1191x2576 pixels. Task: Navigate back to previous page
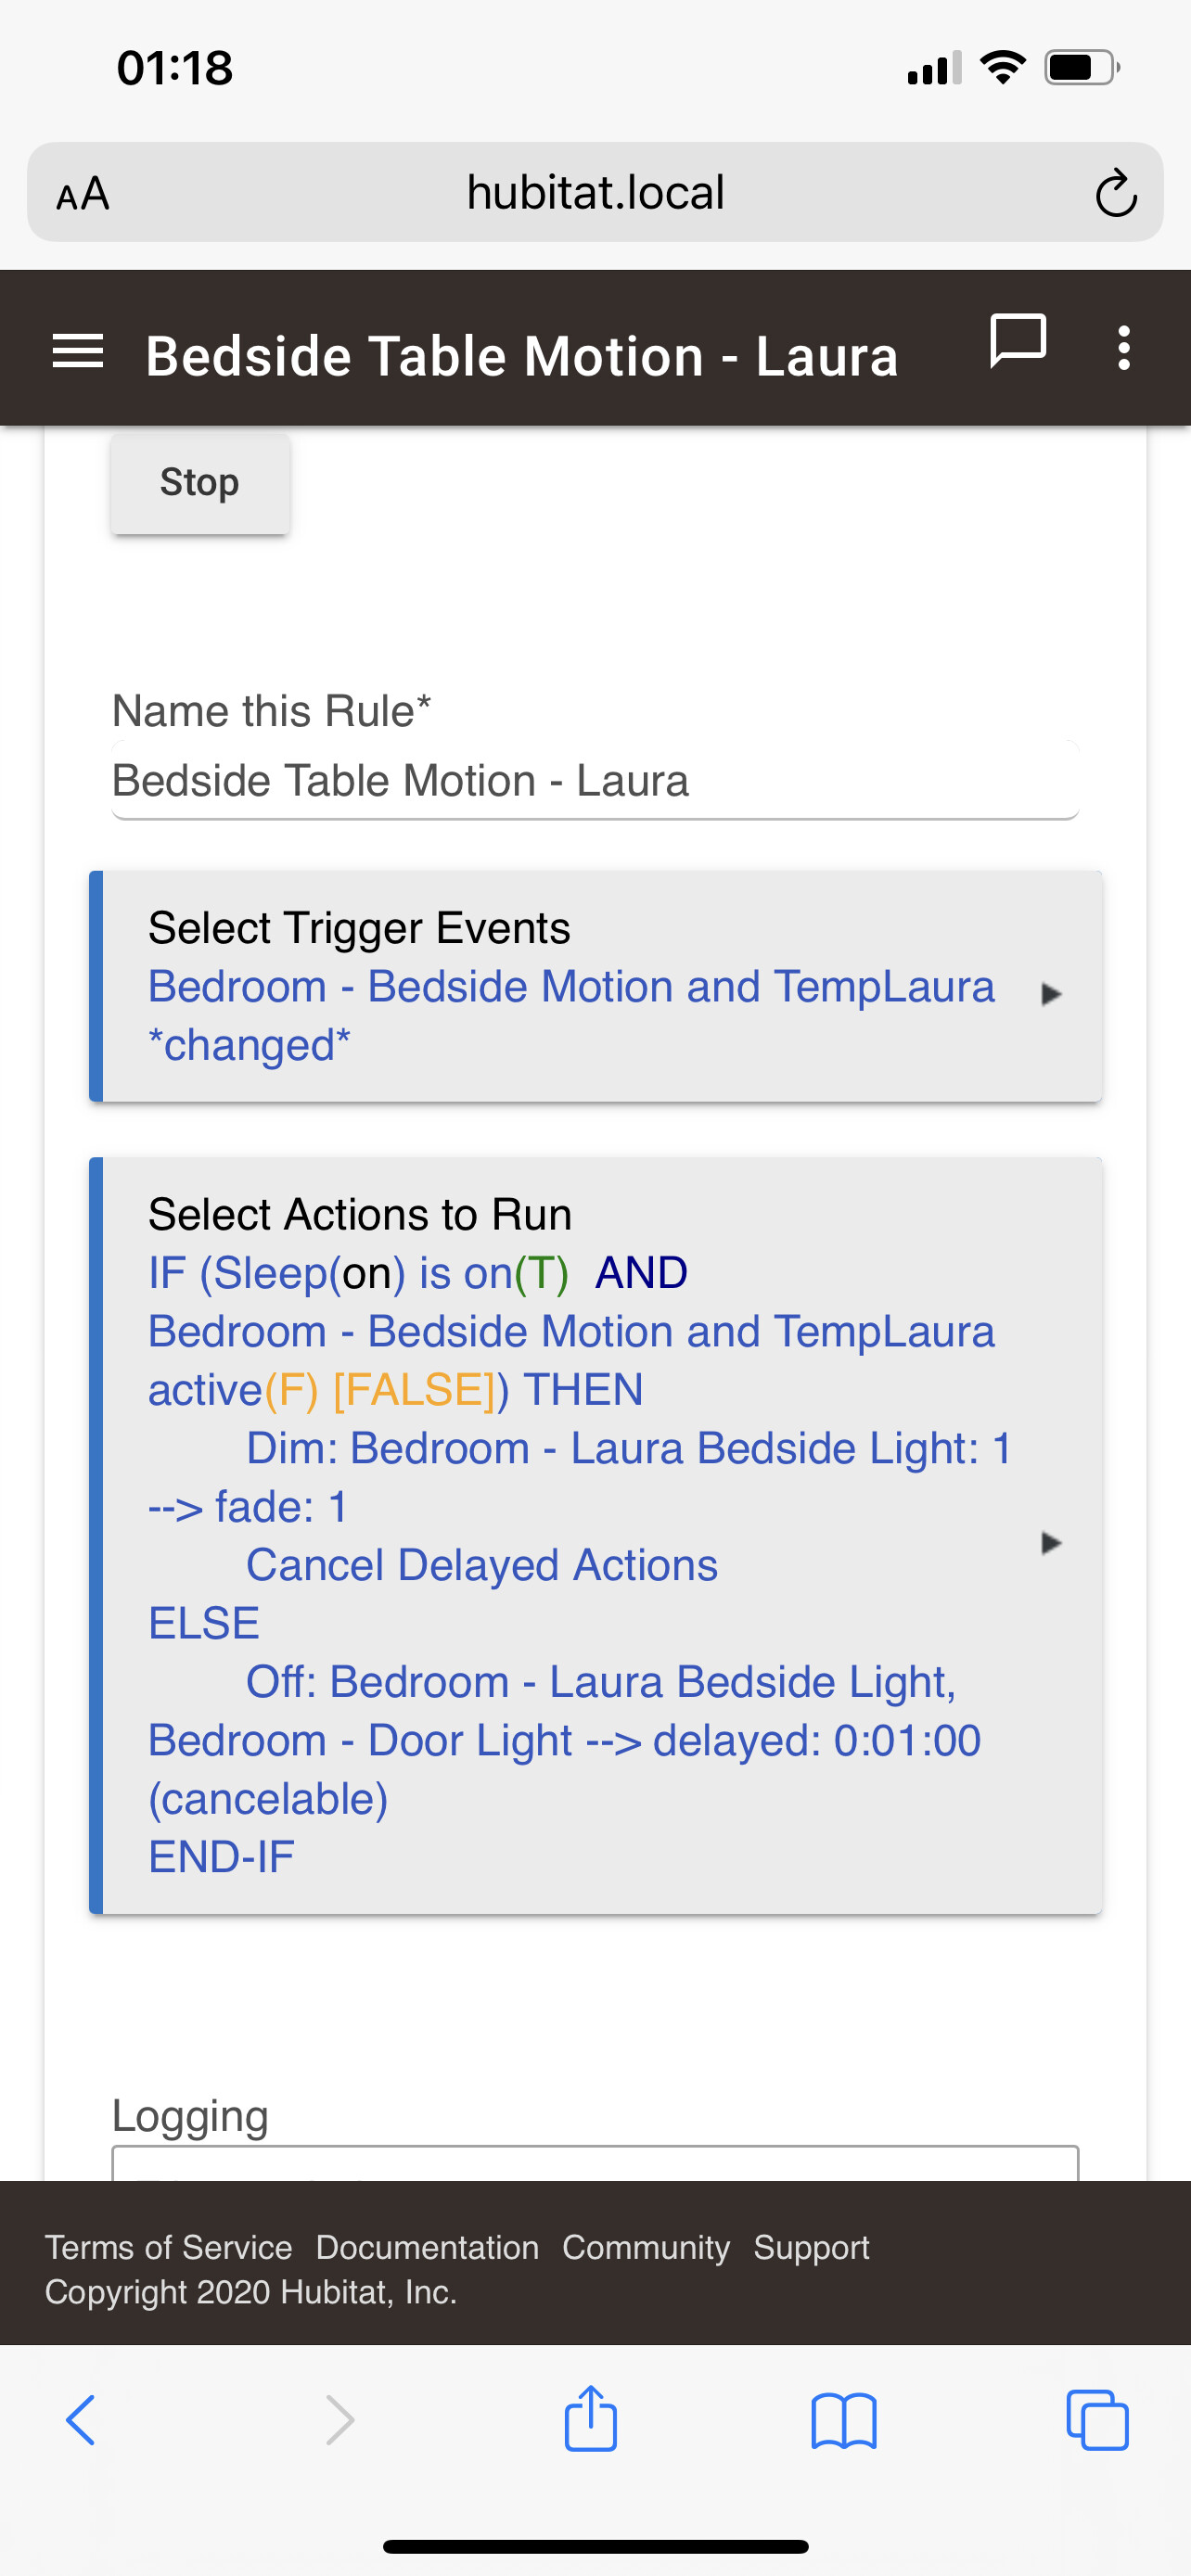pos(81,2420)
